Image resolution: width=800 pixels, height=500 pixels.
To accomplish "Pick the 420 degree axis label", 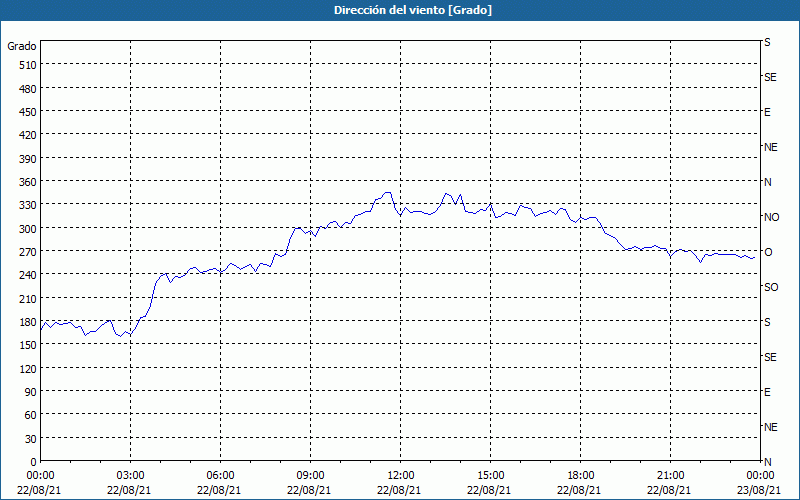I will pos(28,135).
